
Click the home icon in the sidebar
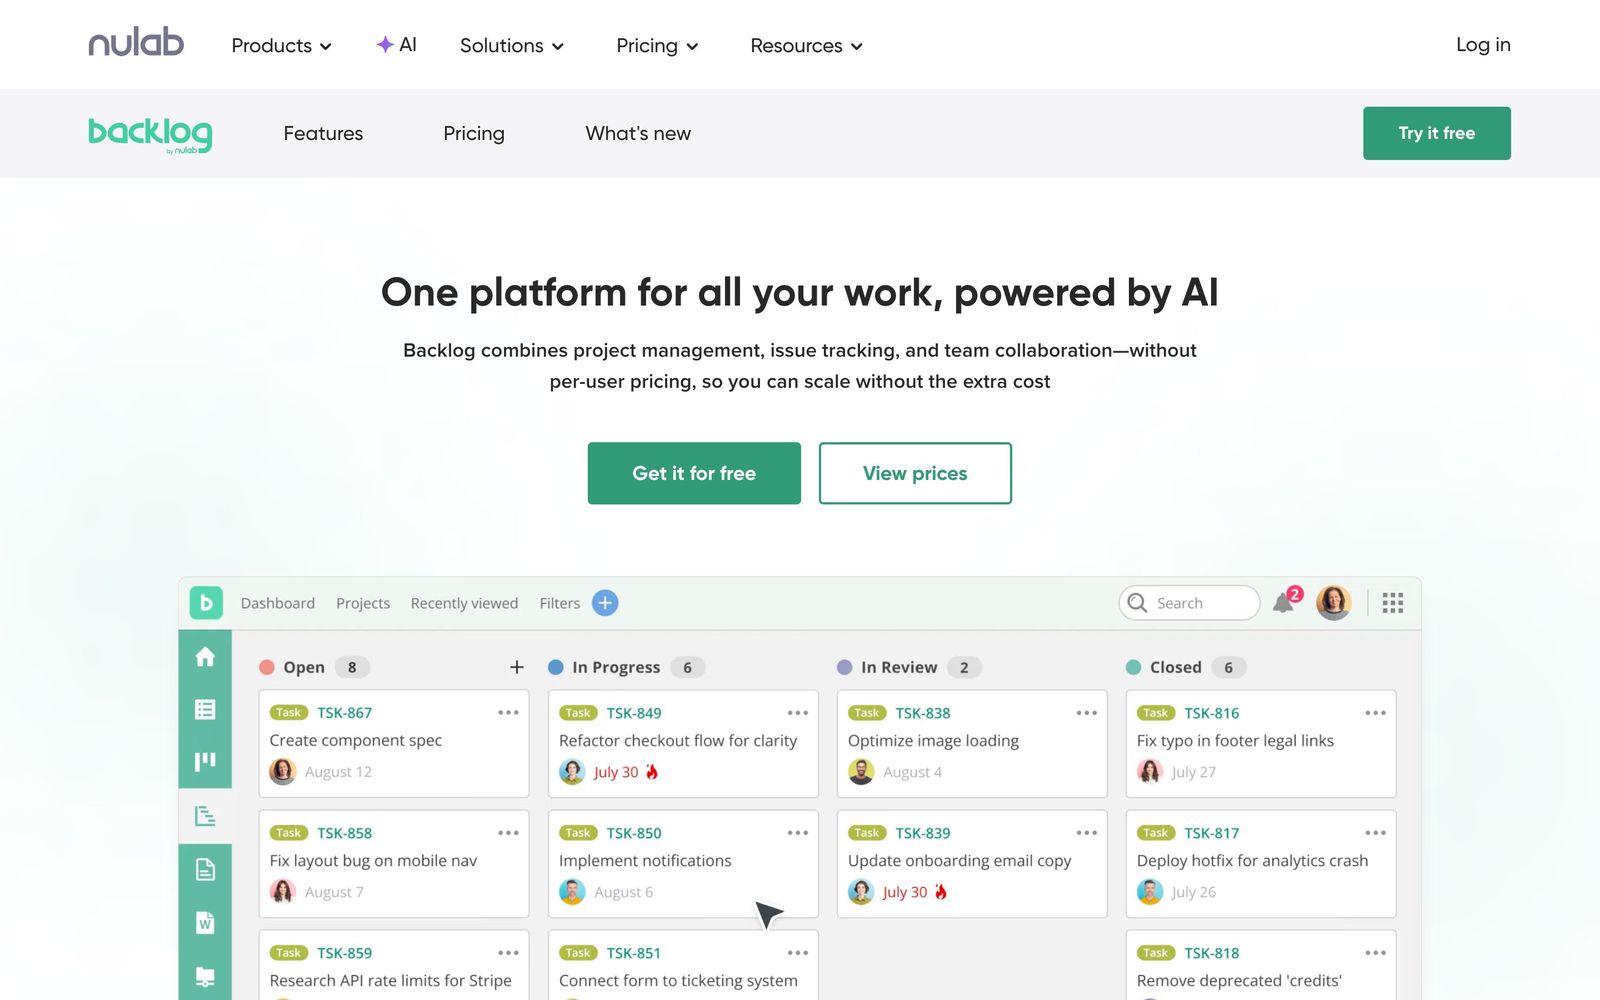(x=205, y=657)
